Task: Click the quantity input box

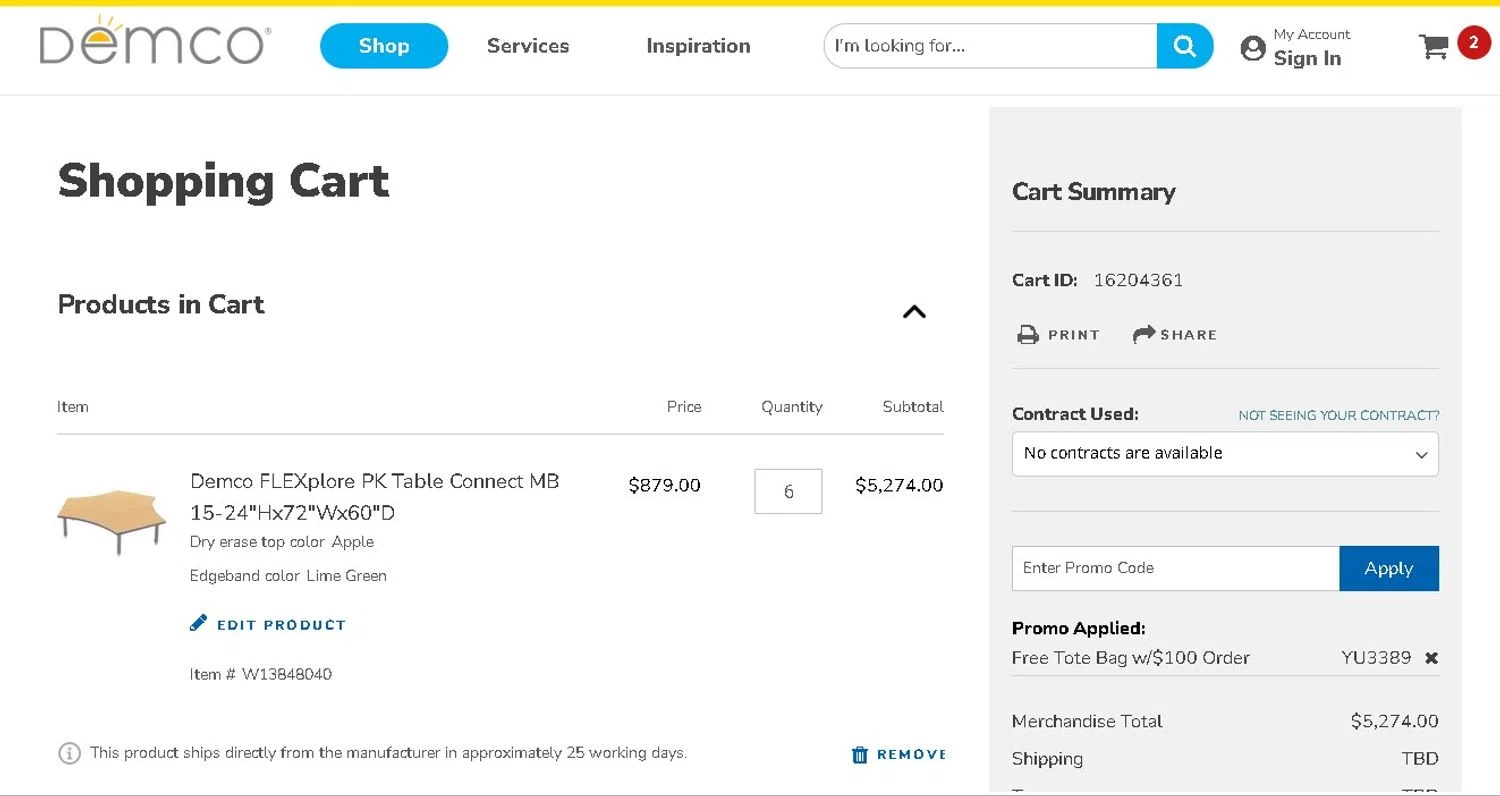Action: tap(788, 491)
